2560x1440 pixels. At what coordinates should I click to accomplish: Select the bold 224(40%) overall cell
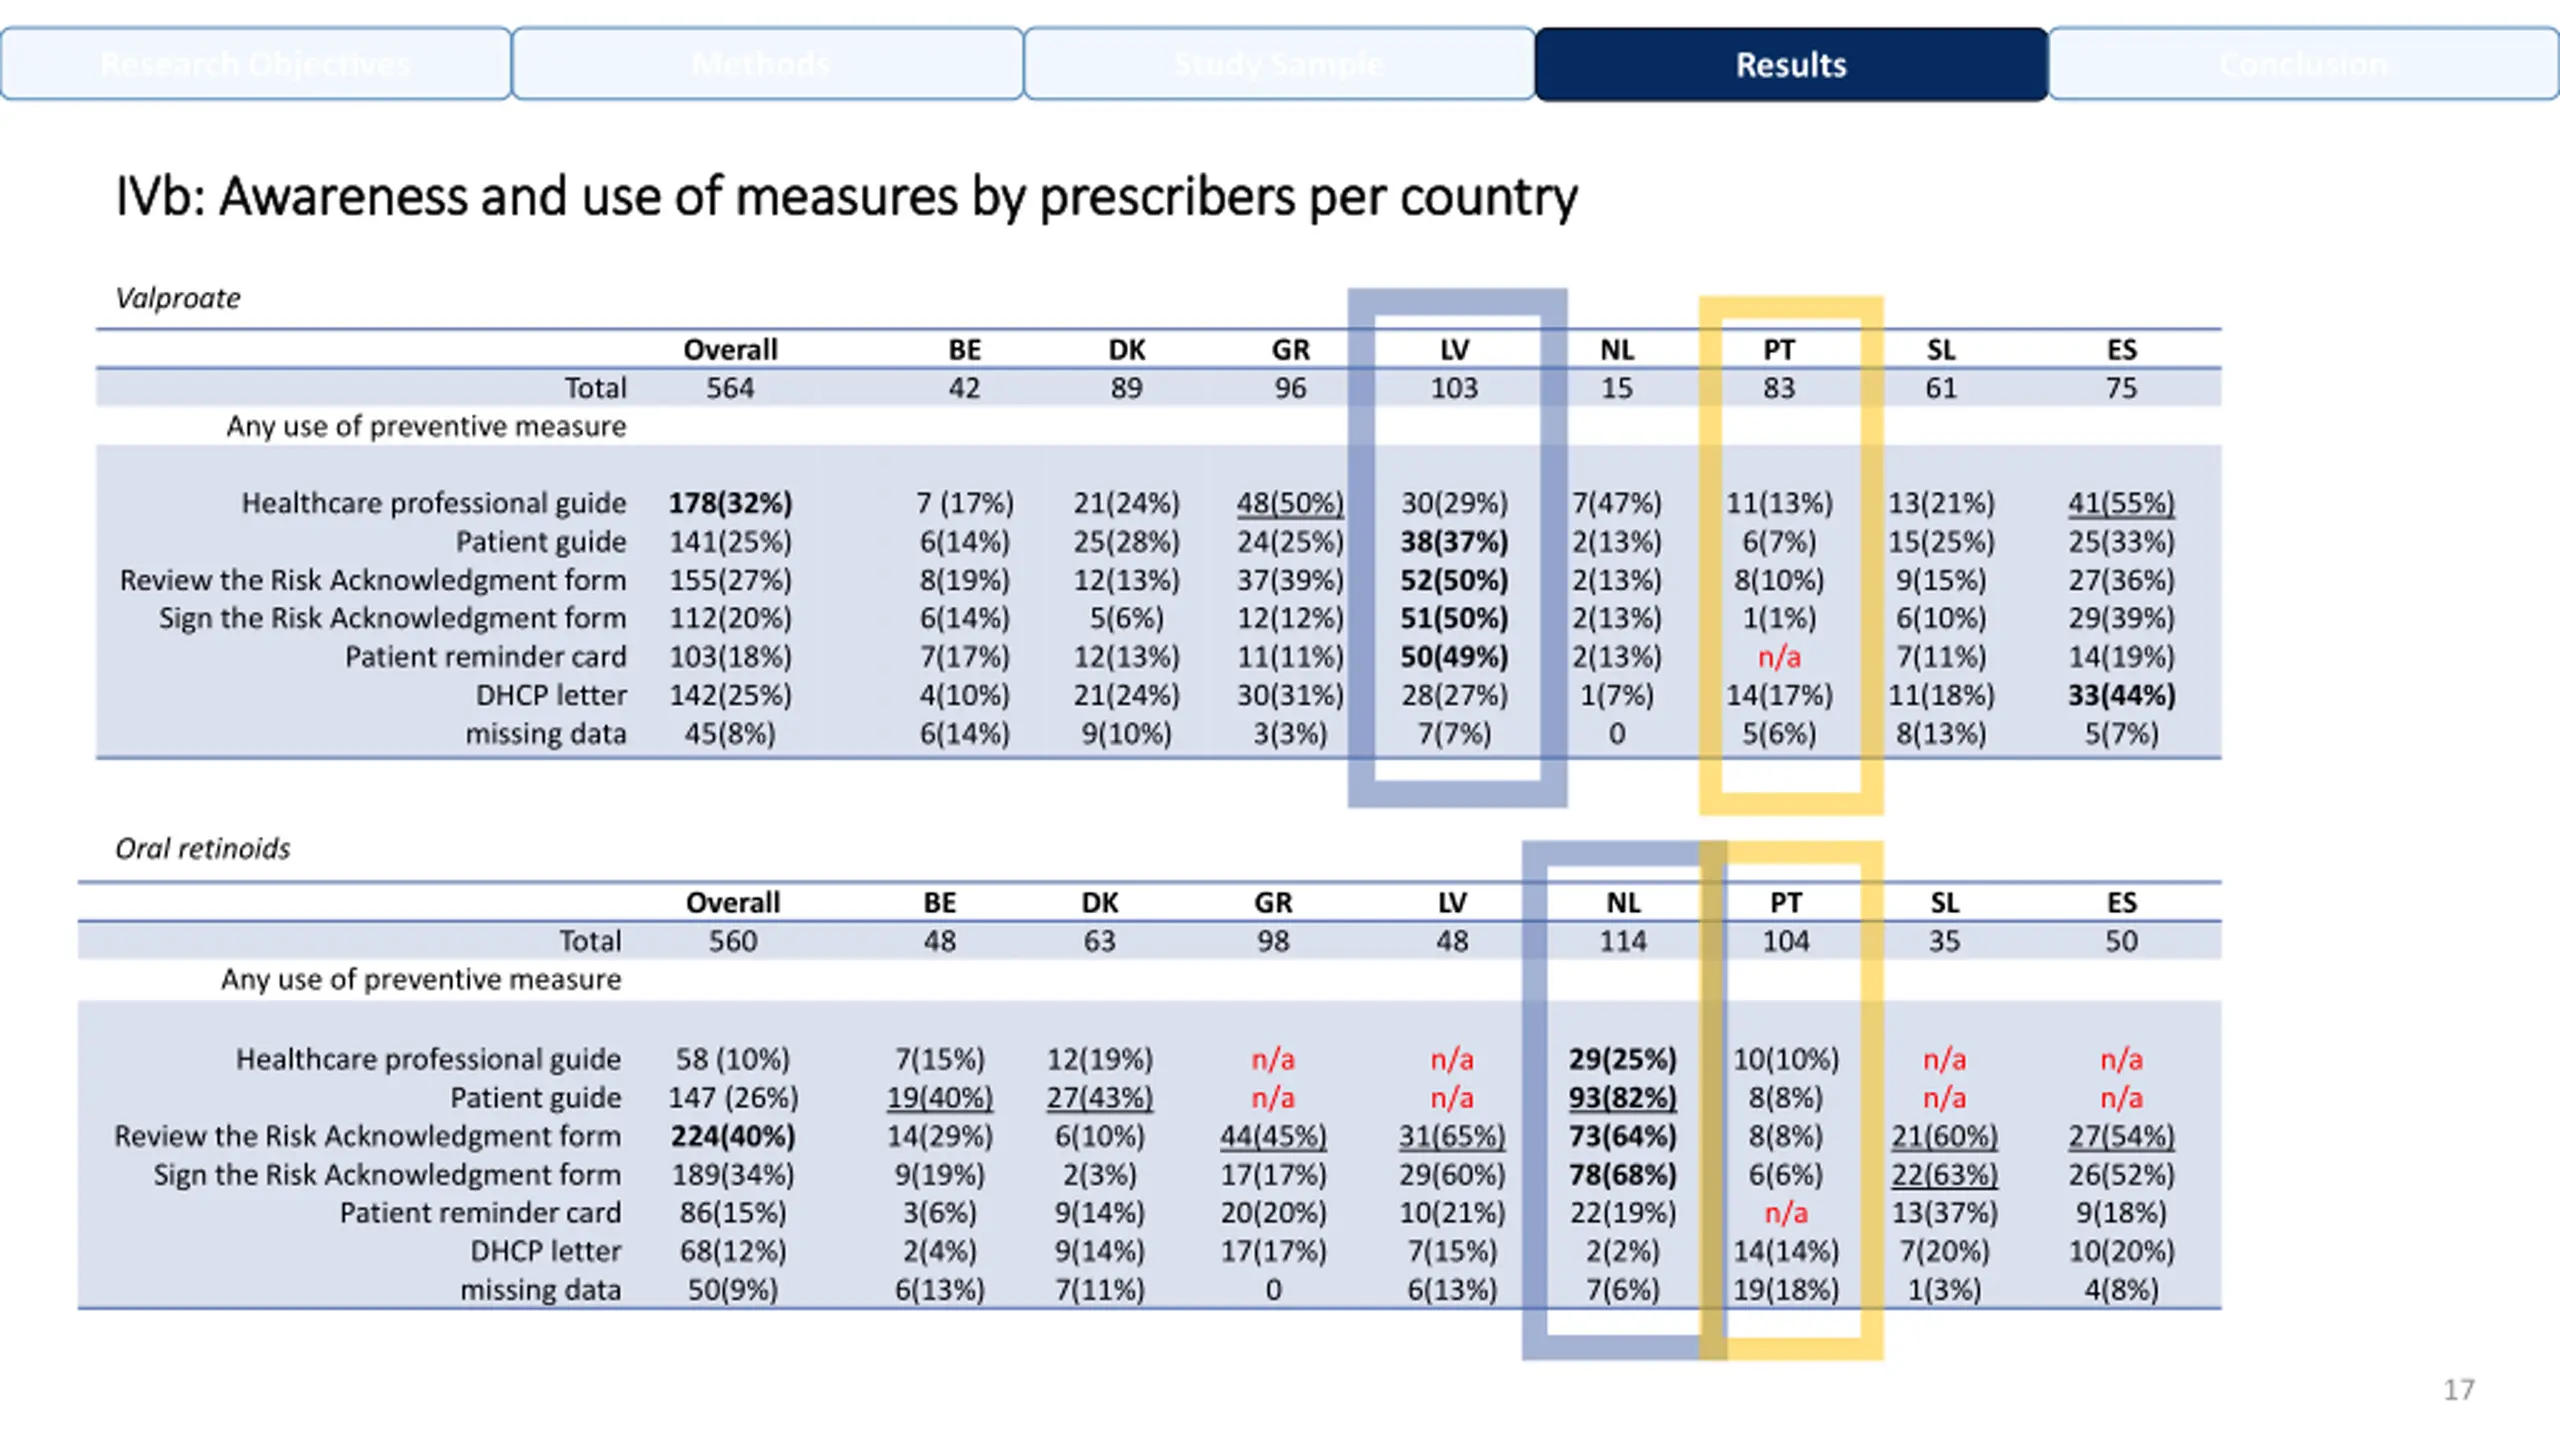pos(733,1136)
